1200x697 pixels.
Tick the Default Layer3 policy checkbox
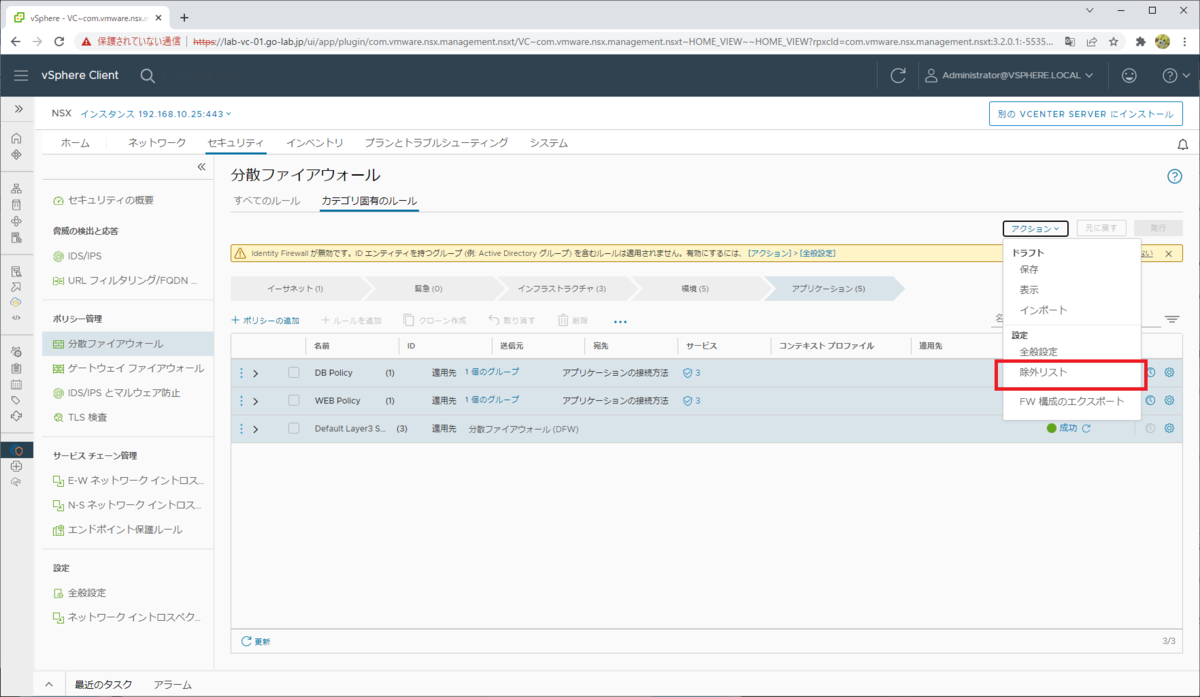point(294,428)
